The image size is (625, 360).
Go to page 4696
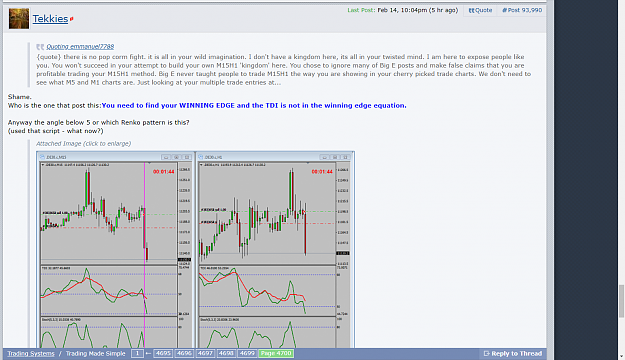click(x=184, y=354)
